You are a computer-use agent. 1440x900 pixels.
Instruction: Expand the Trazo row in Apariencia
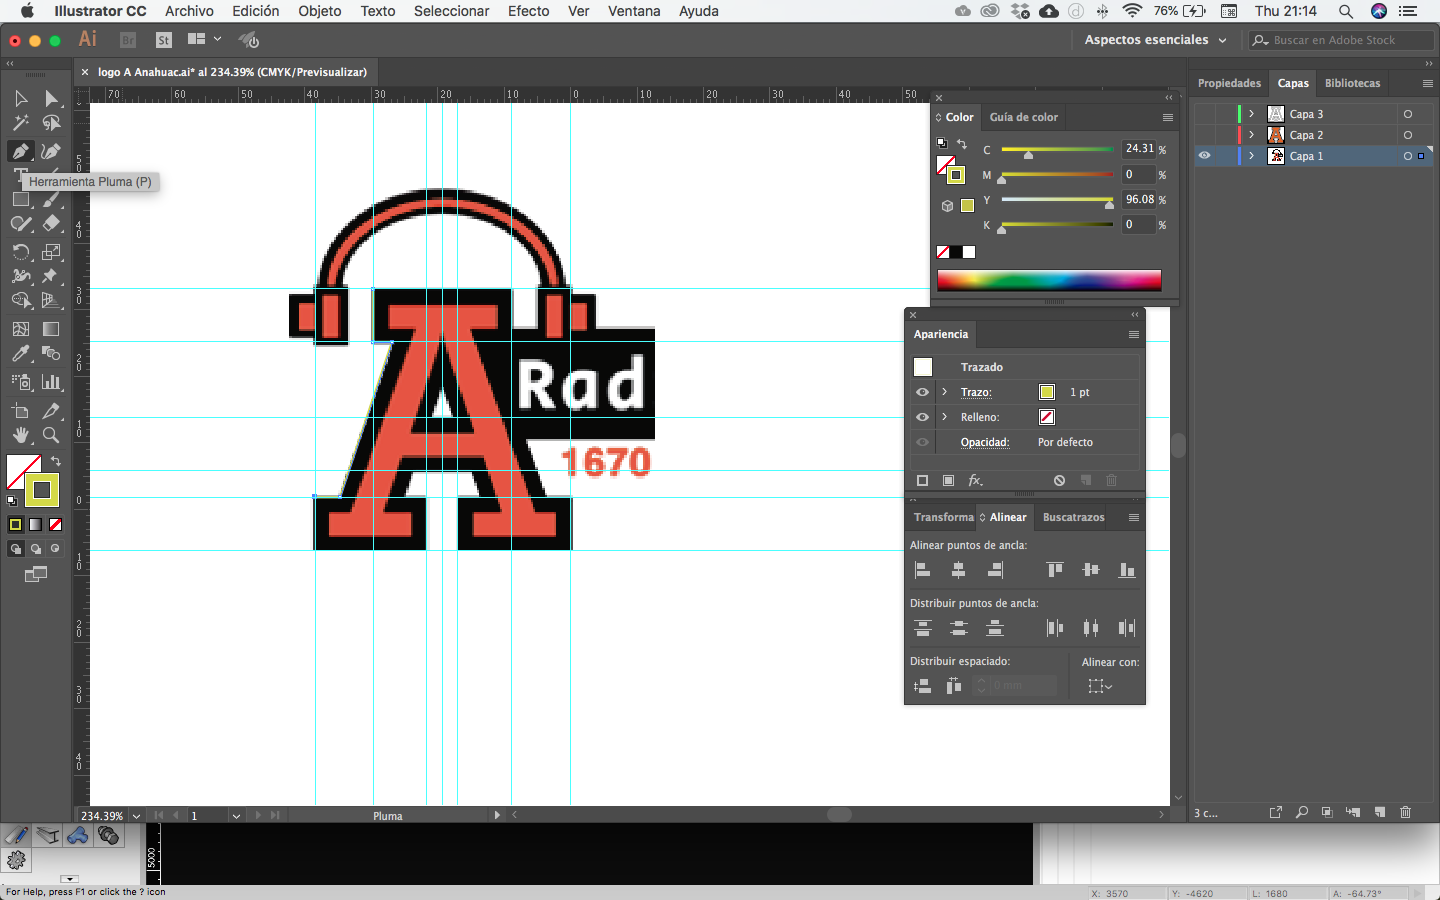(x=944, y=392)
